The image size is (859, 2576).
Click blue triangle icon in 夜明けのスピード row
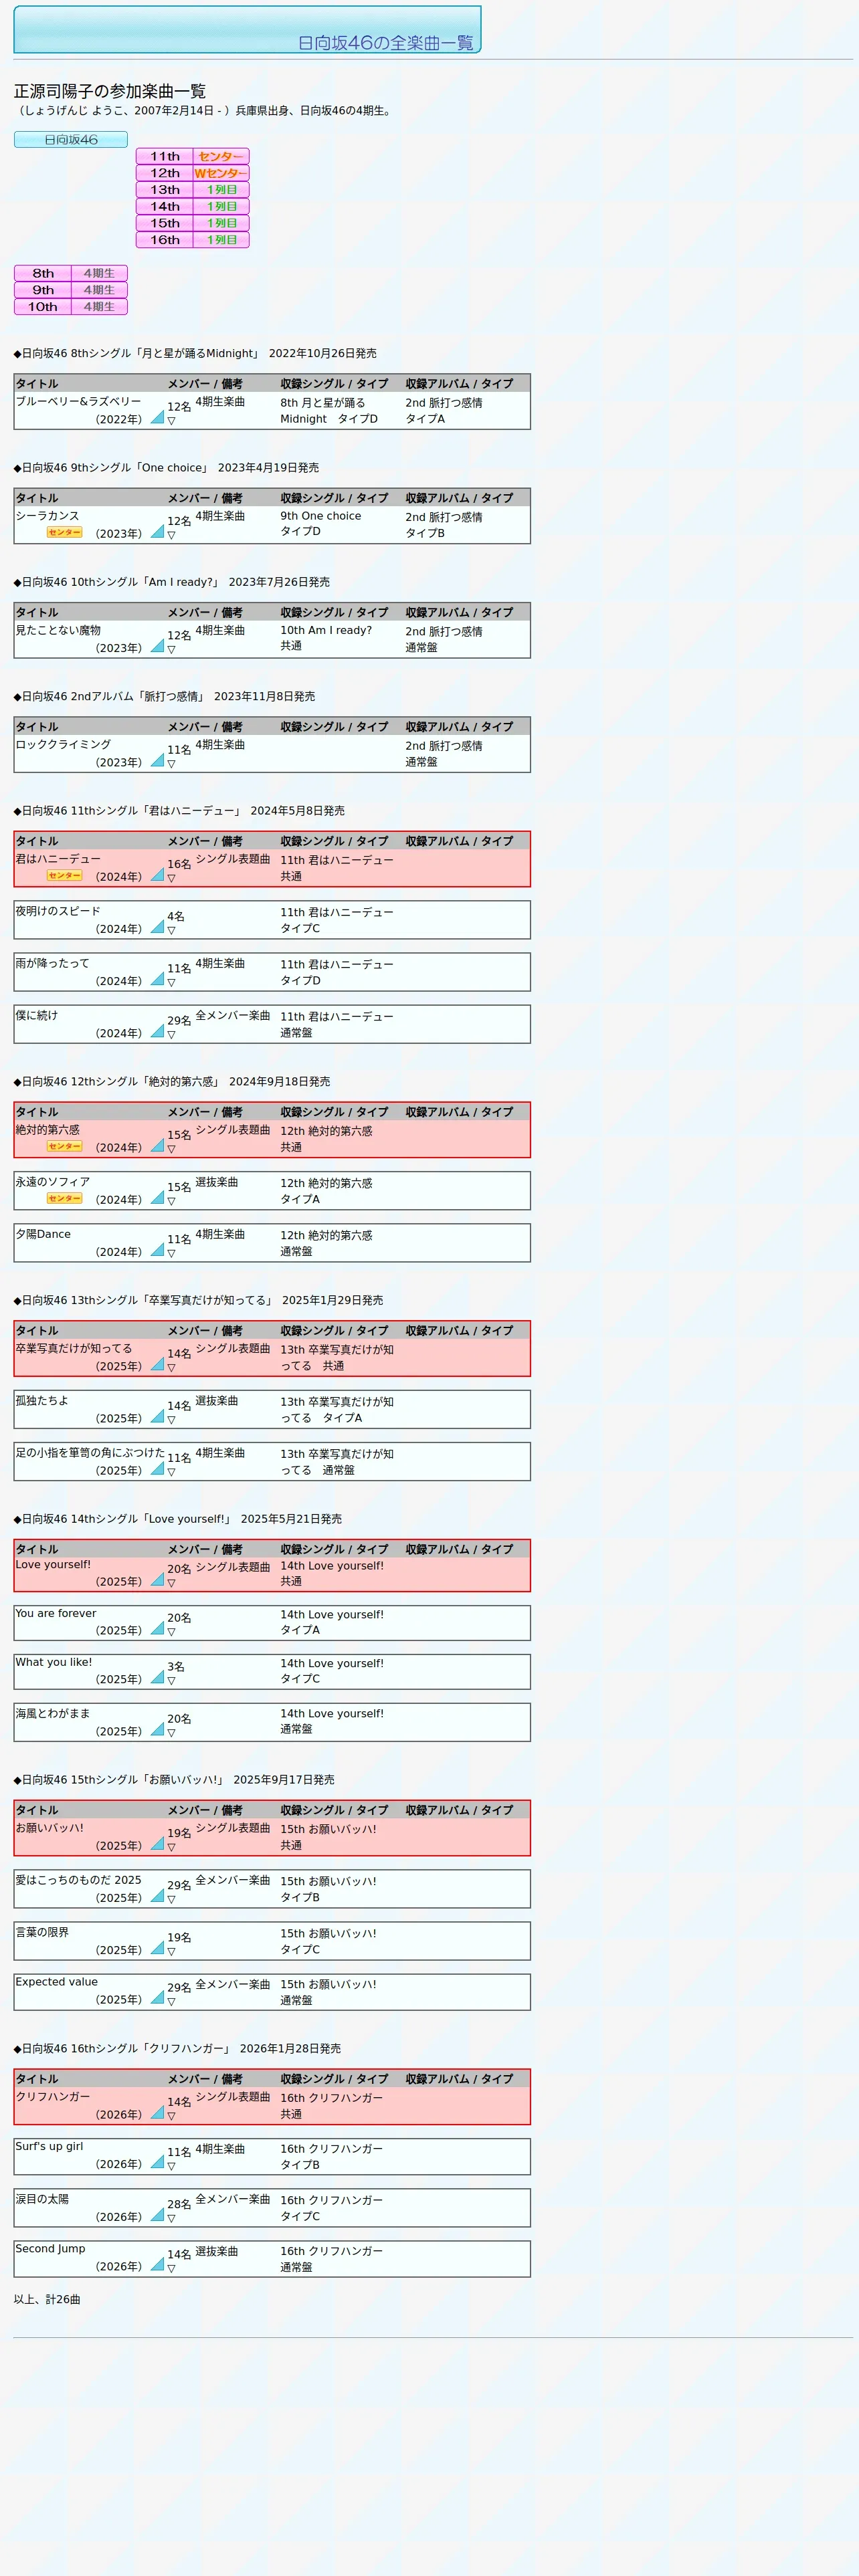tap(157, 927)
